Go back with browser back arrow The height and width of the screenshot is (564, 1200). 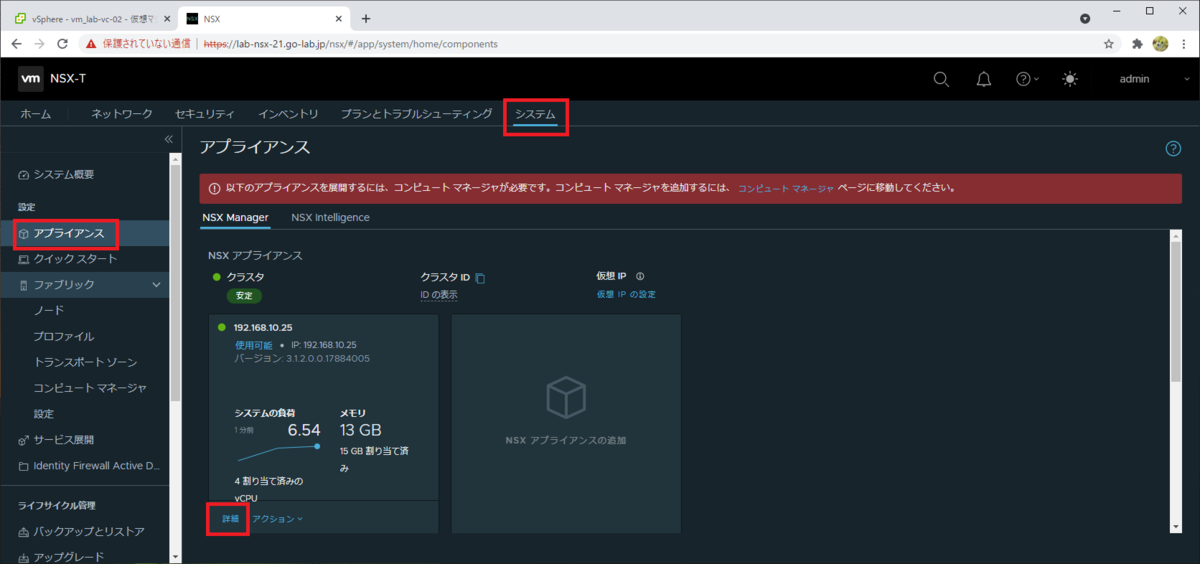point(16,44)
